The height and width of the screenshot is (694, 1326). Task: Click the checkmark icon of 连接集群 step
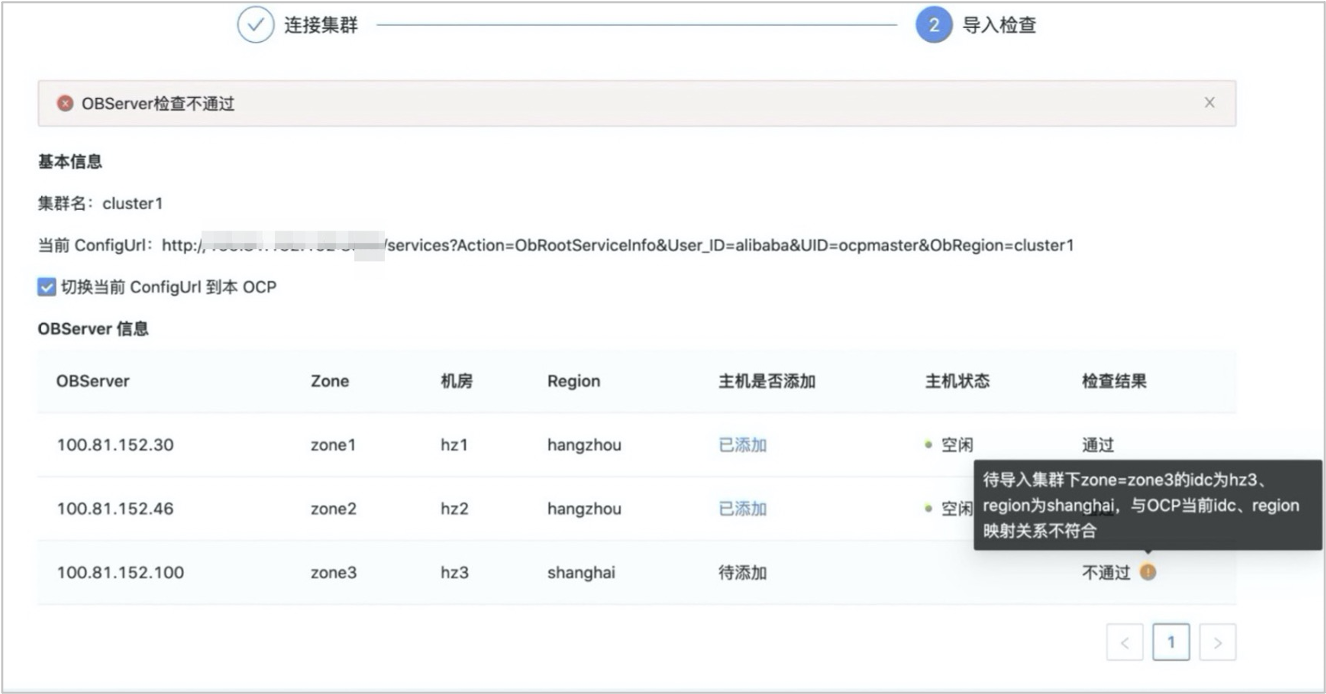255,25
